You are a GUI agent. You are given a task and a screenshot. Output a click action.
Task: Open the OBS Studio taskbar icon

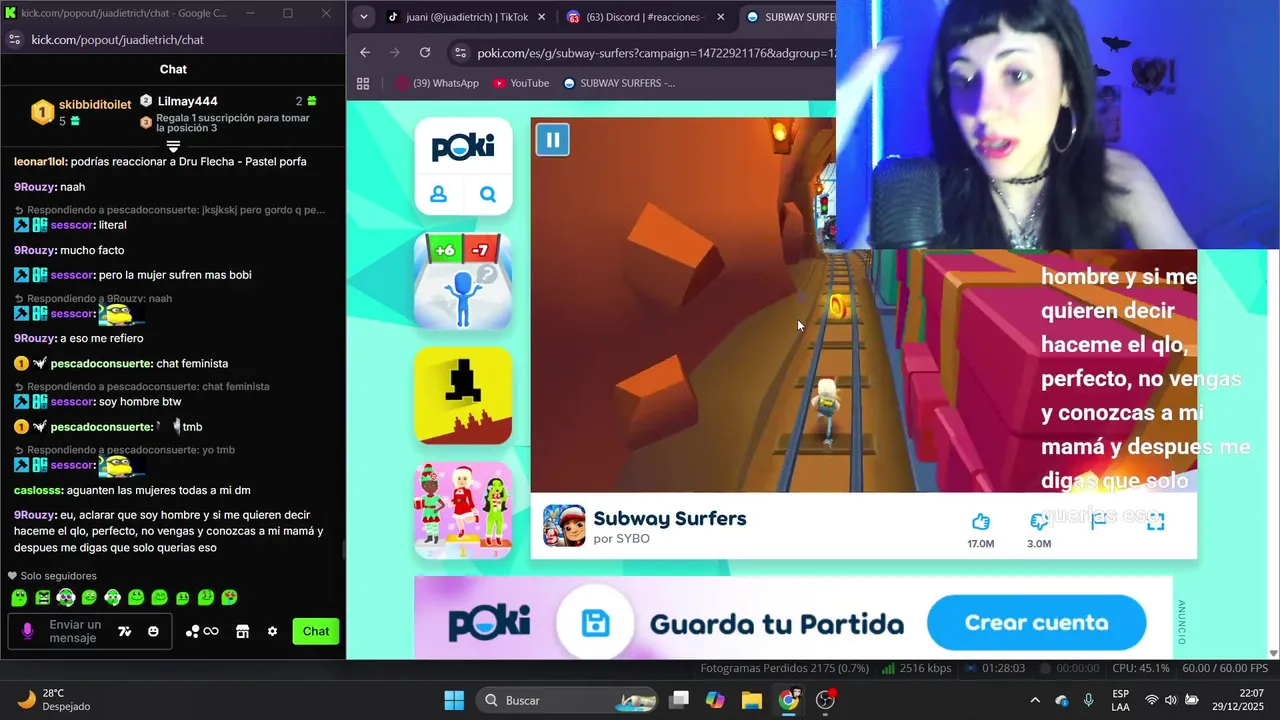click(x=826, y=700)
